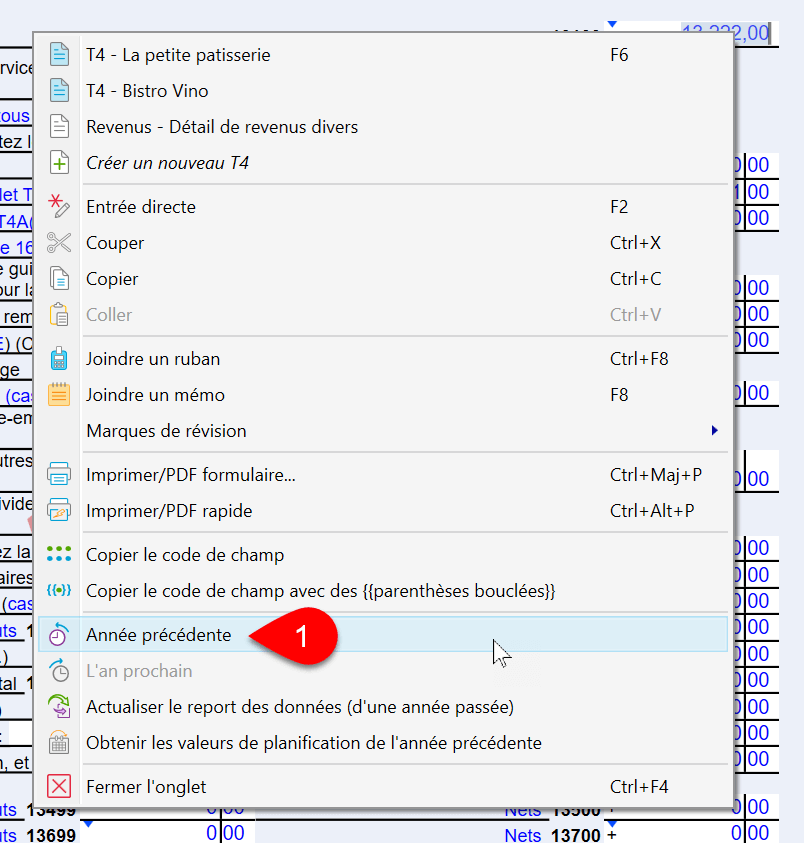Click the Revenus detail document icon
804x843 pixels.
click(59, 126)
